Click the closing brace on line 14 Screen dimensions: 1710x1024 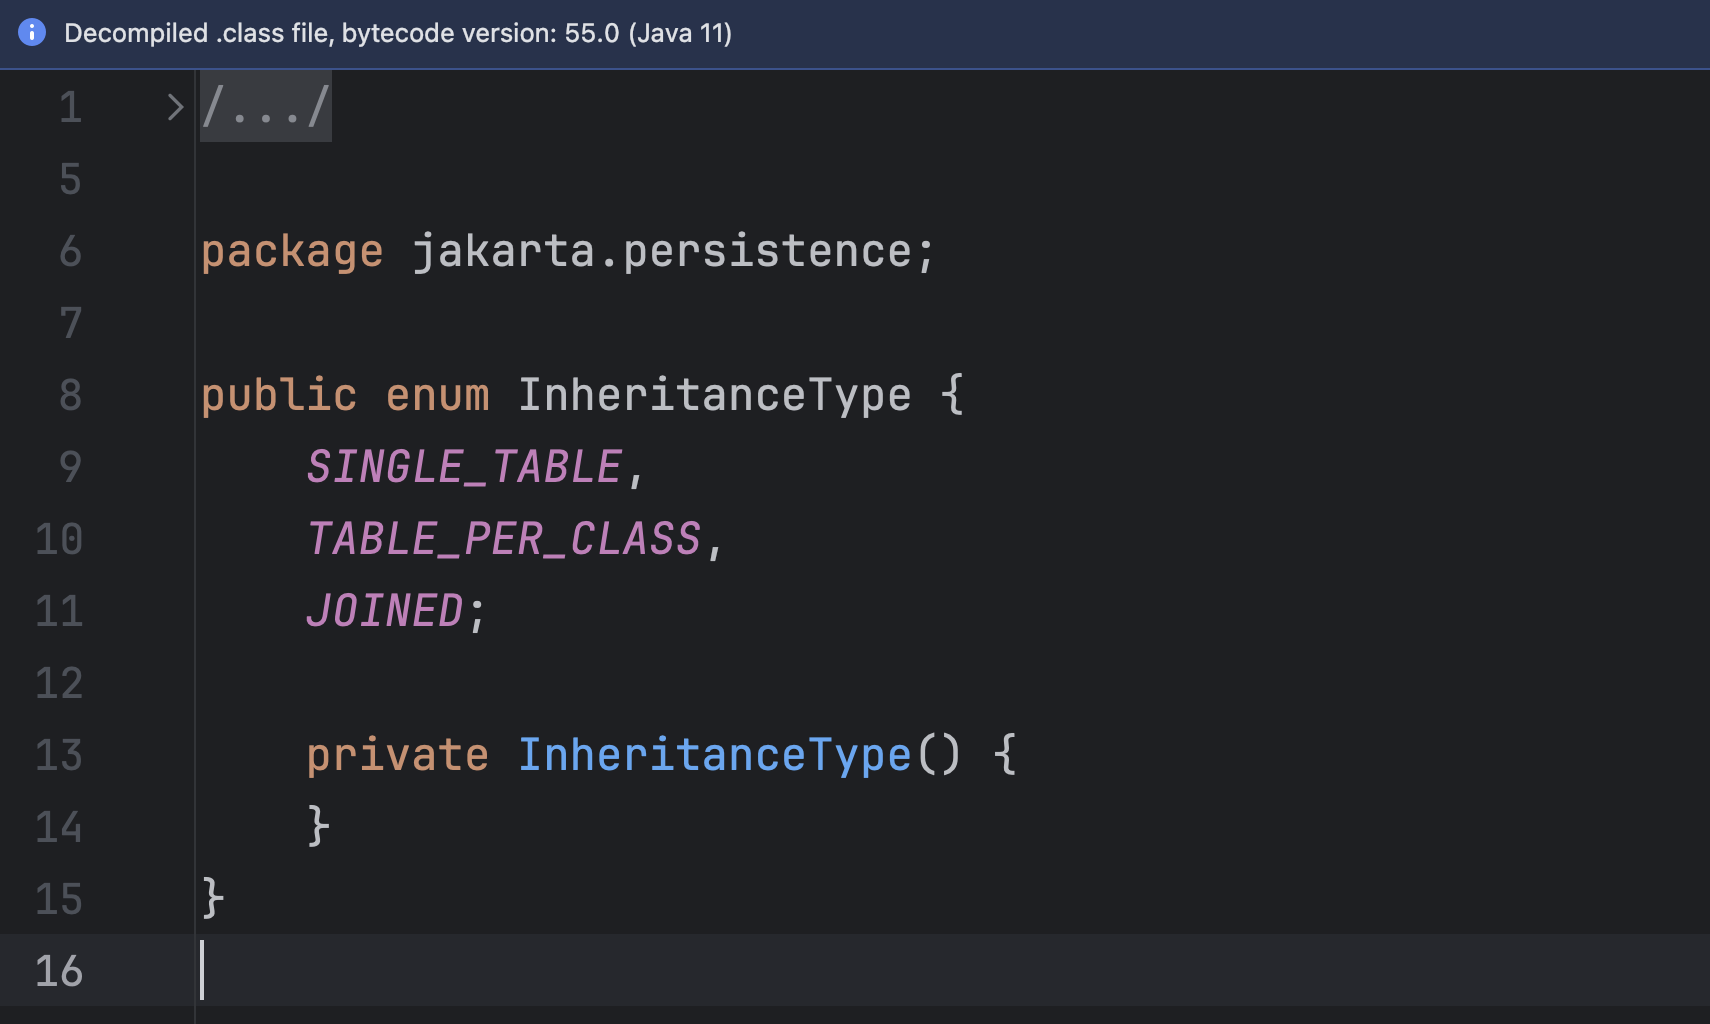318,826
